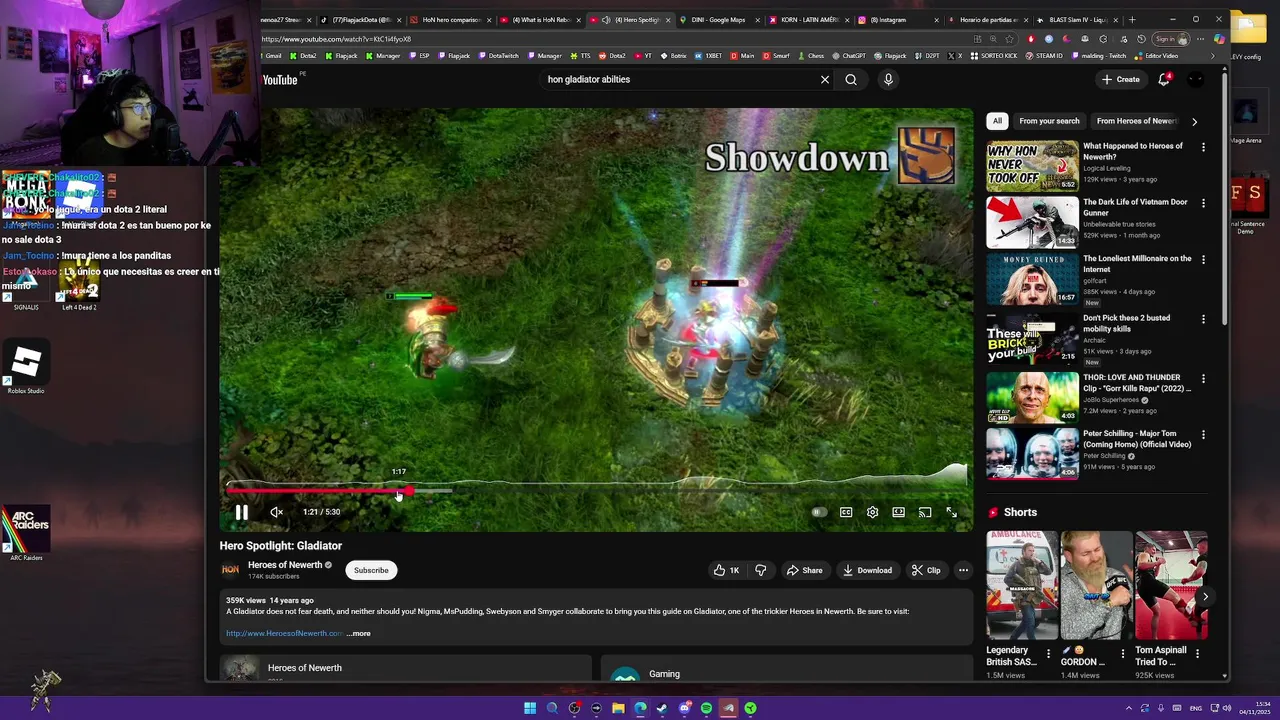Screen dimensions: 1280x720
Task: Dislike the Hero Spotlight video
Action: [761, 570]
